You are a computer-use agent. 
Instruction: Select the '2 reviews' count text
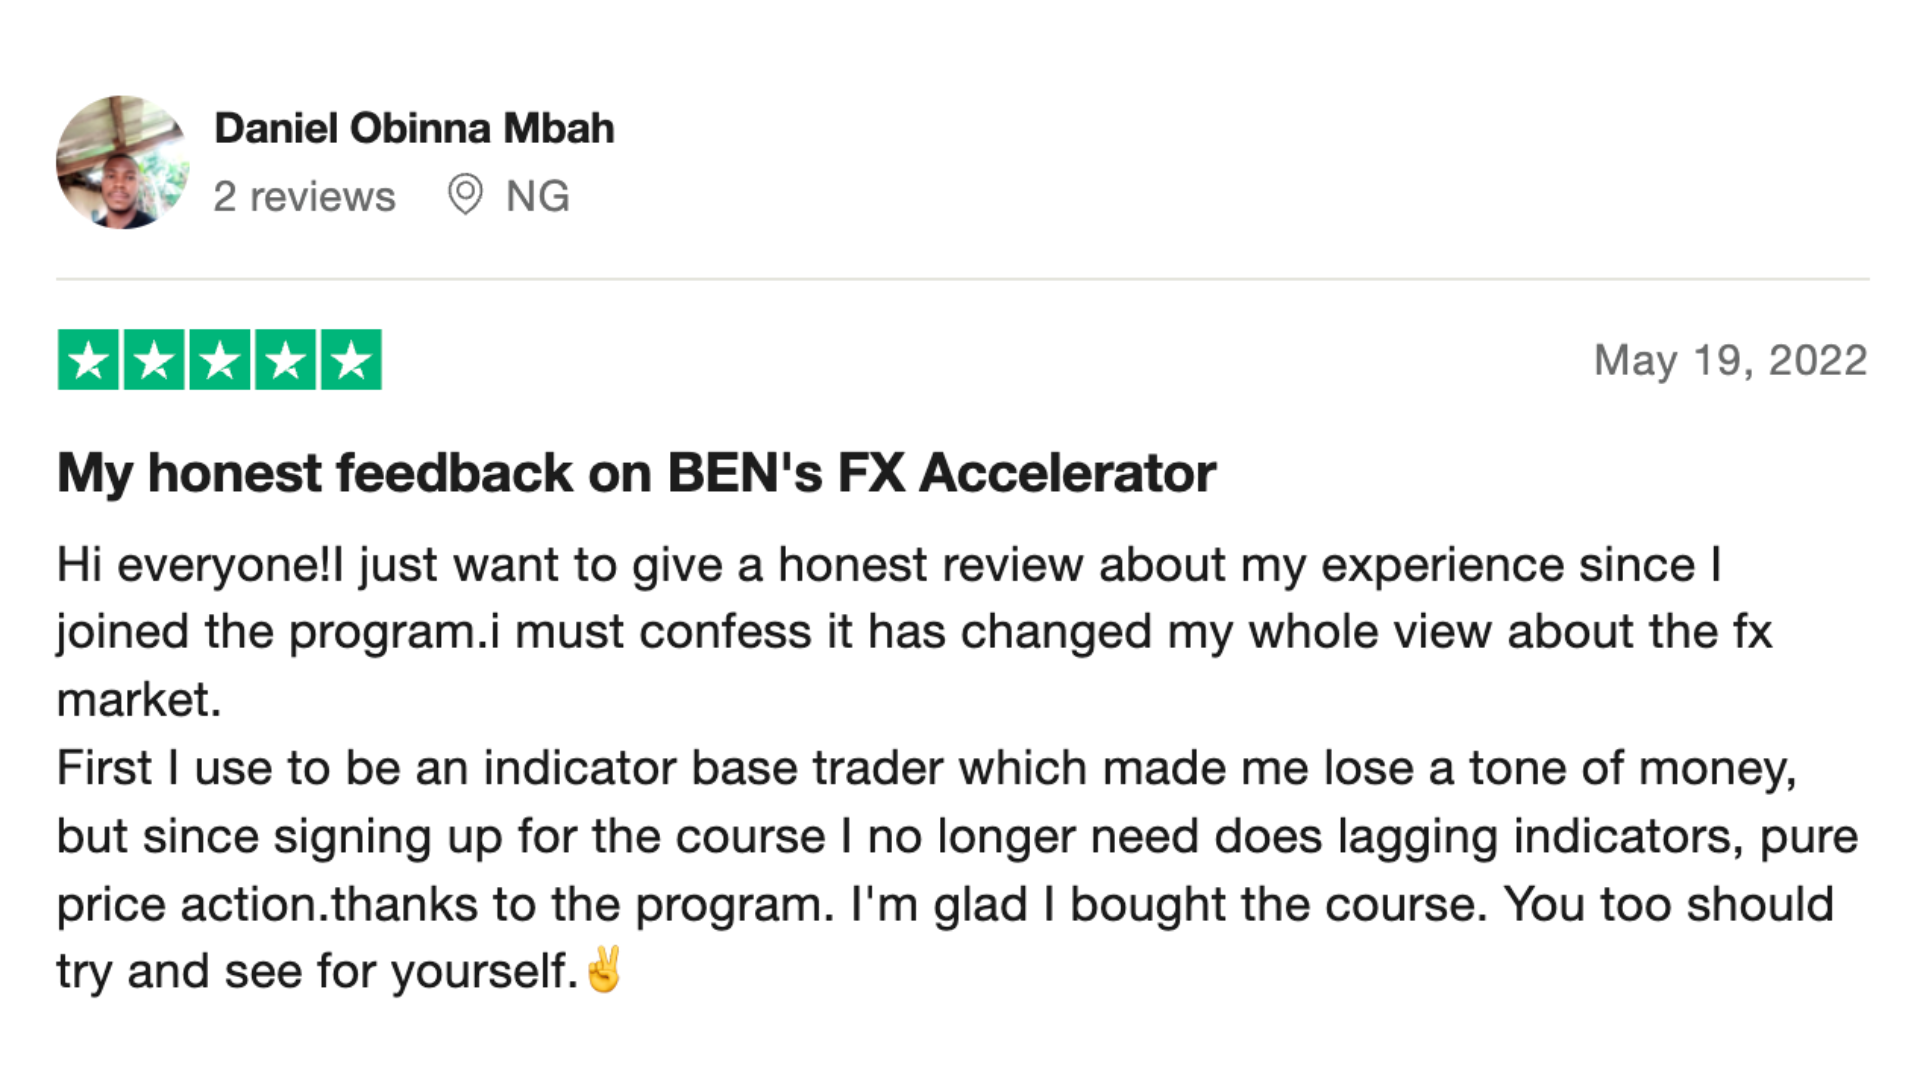pos(304,196)
